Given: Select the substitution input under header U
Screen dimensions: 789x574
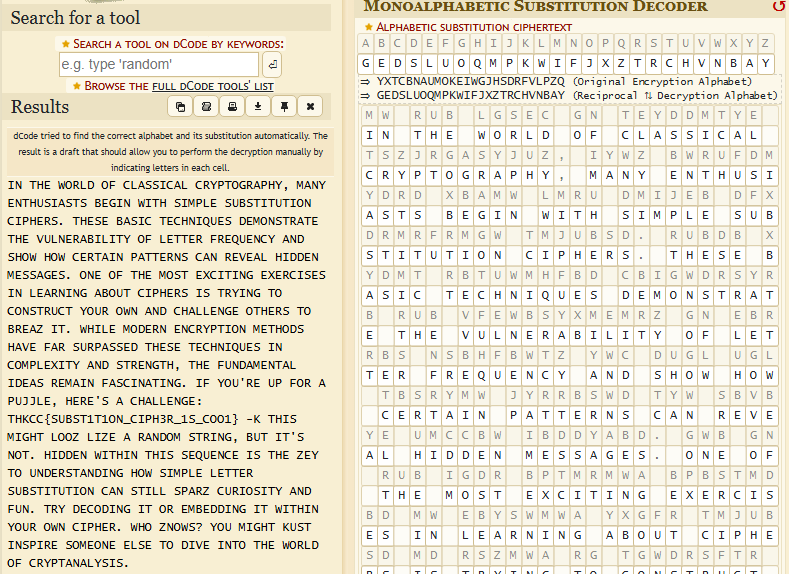Looking at the screenshot, I should tap(685, 64).
